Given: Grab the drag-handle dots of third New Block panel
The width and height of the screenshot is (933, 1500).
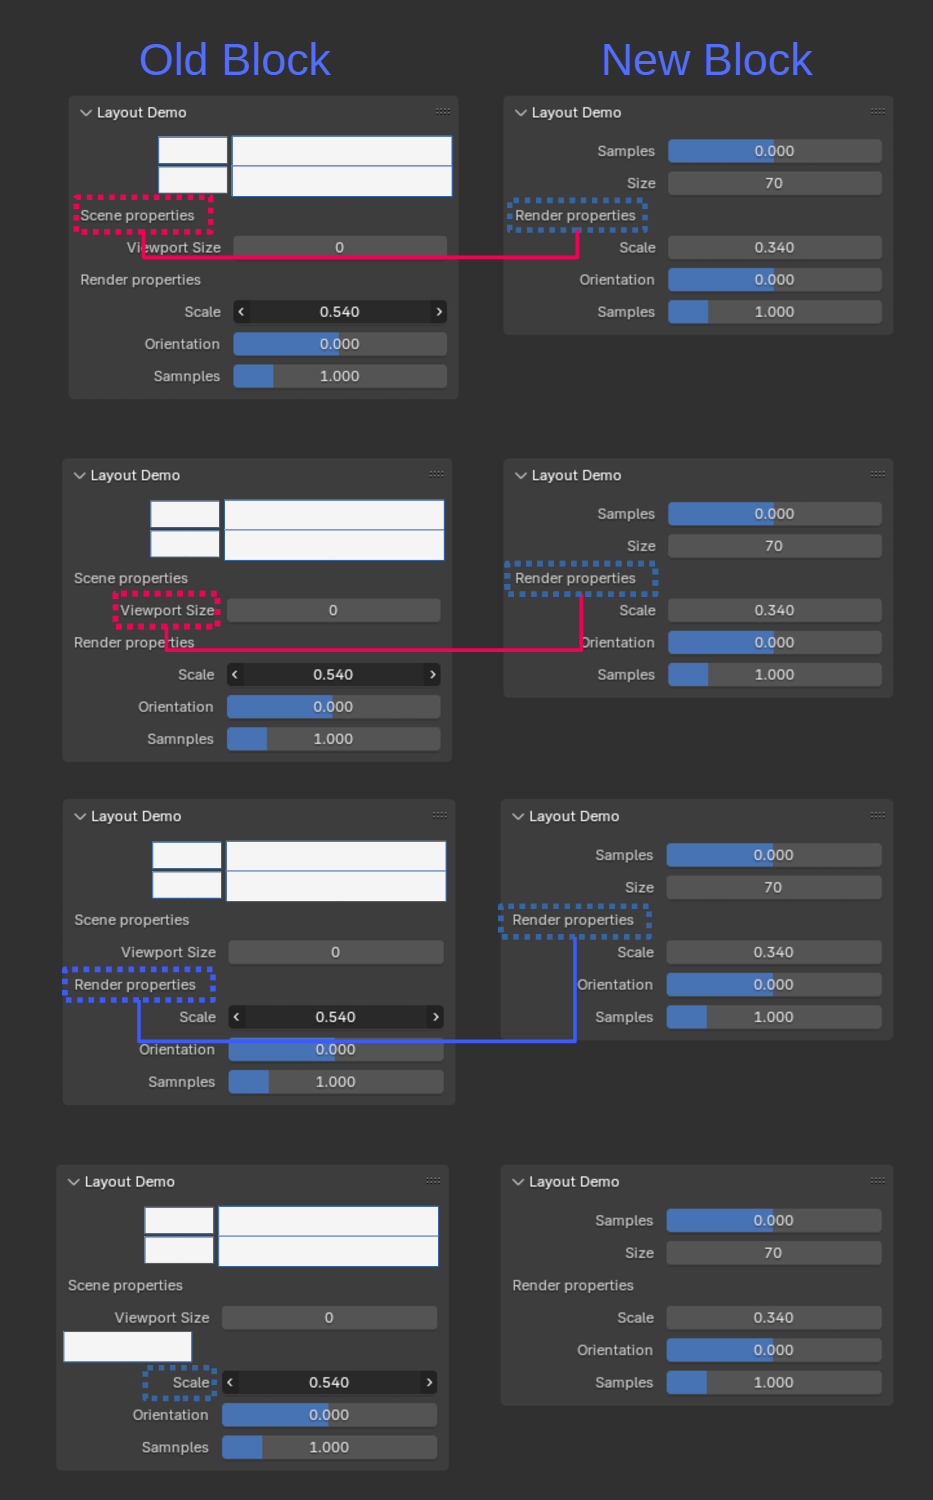Looking at the screenshot, I should [878, 815].
